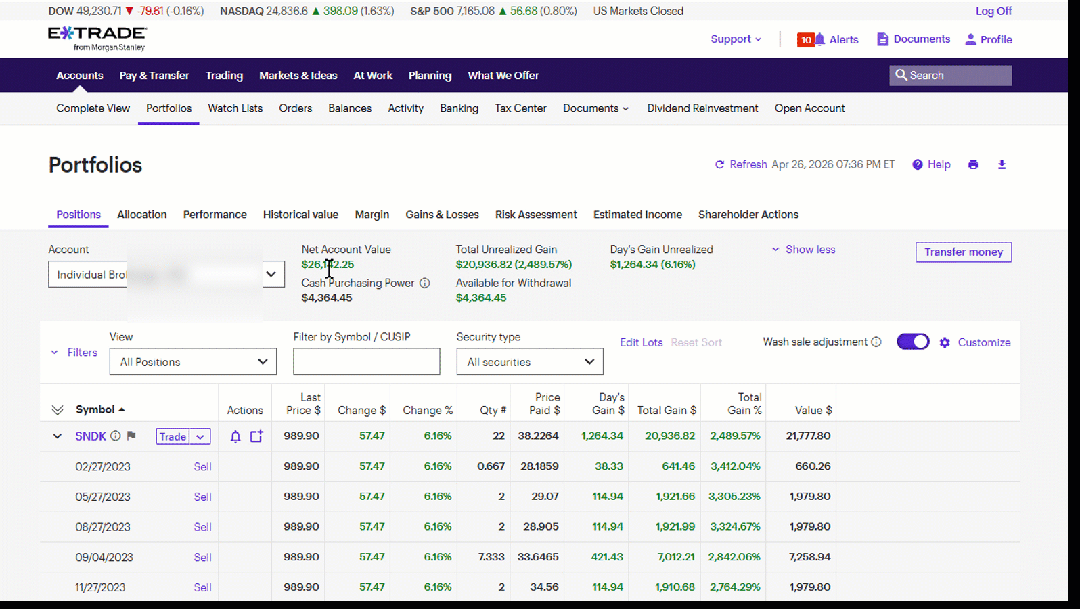Click the flag icon next to SNDK
Viewport: 1080px width, 609px height.
[131, 437]
